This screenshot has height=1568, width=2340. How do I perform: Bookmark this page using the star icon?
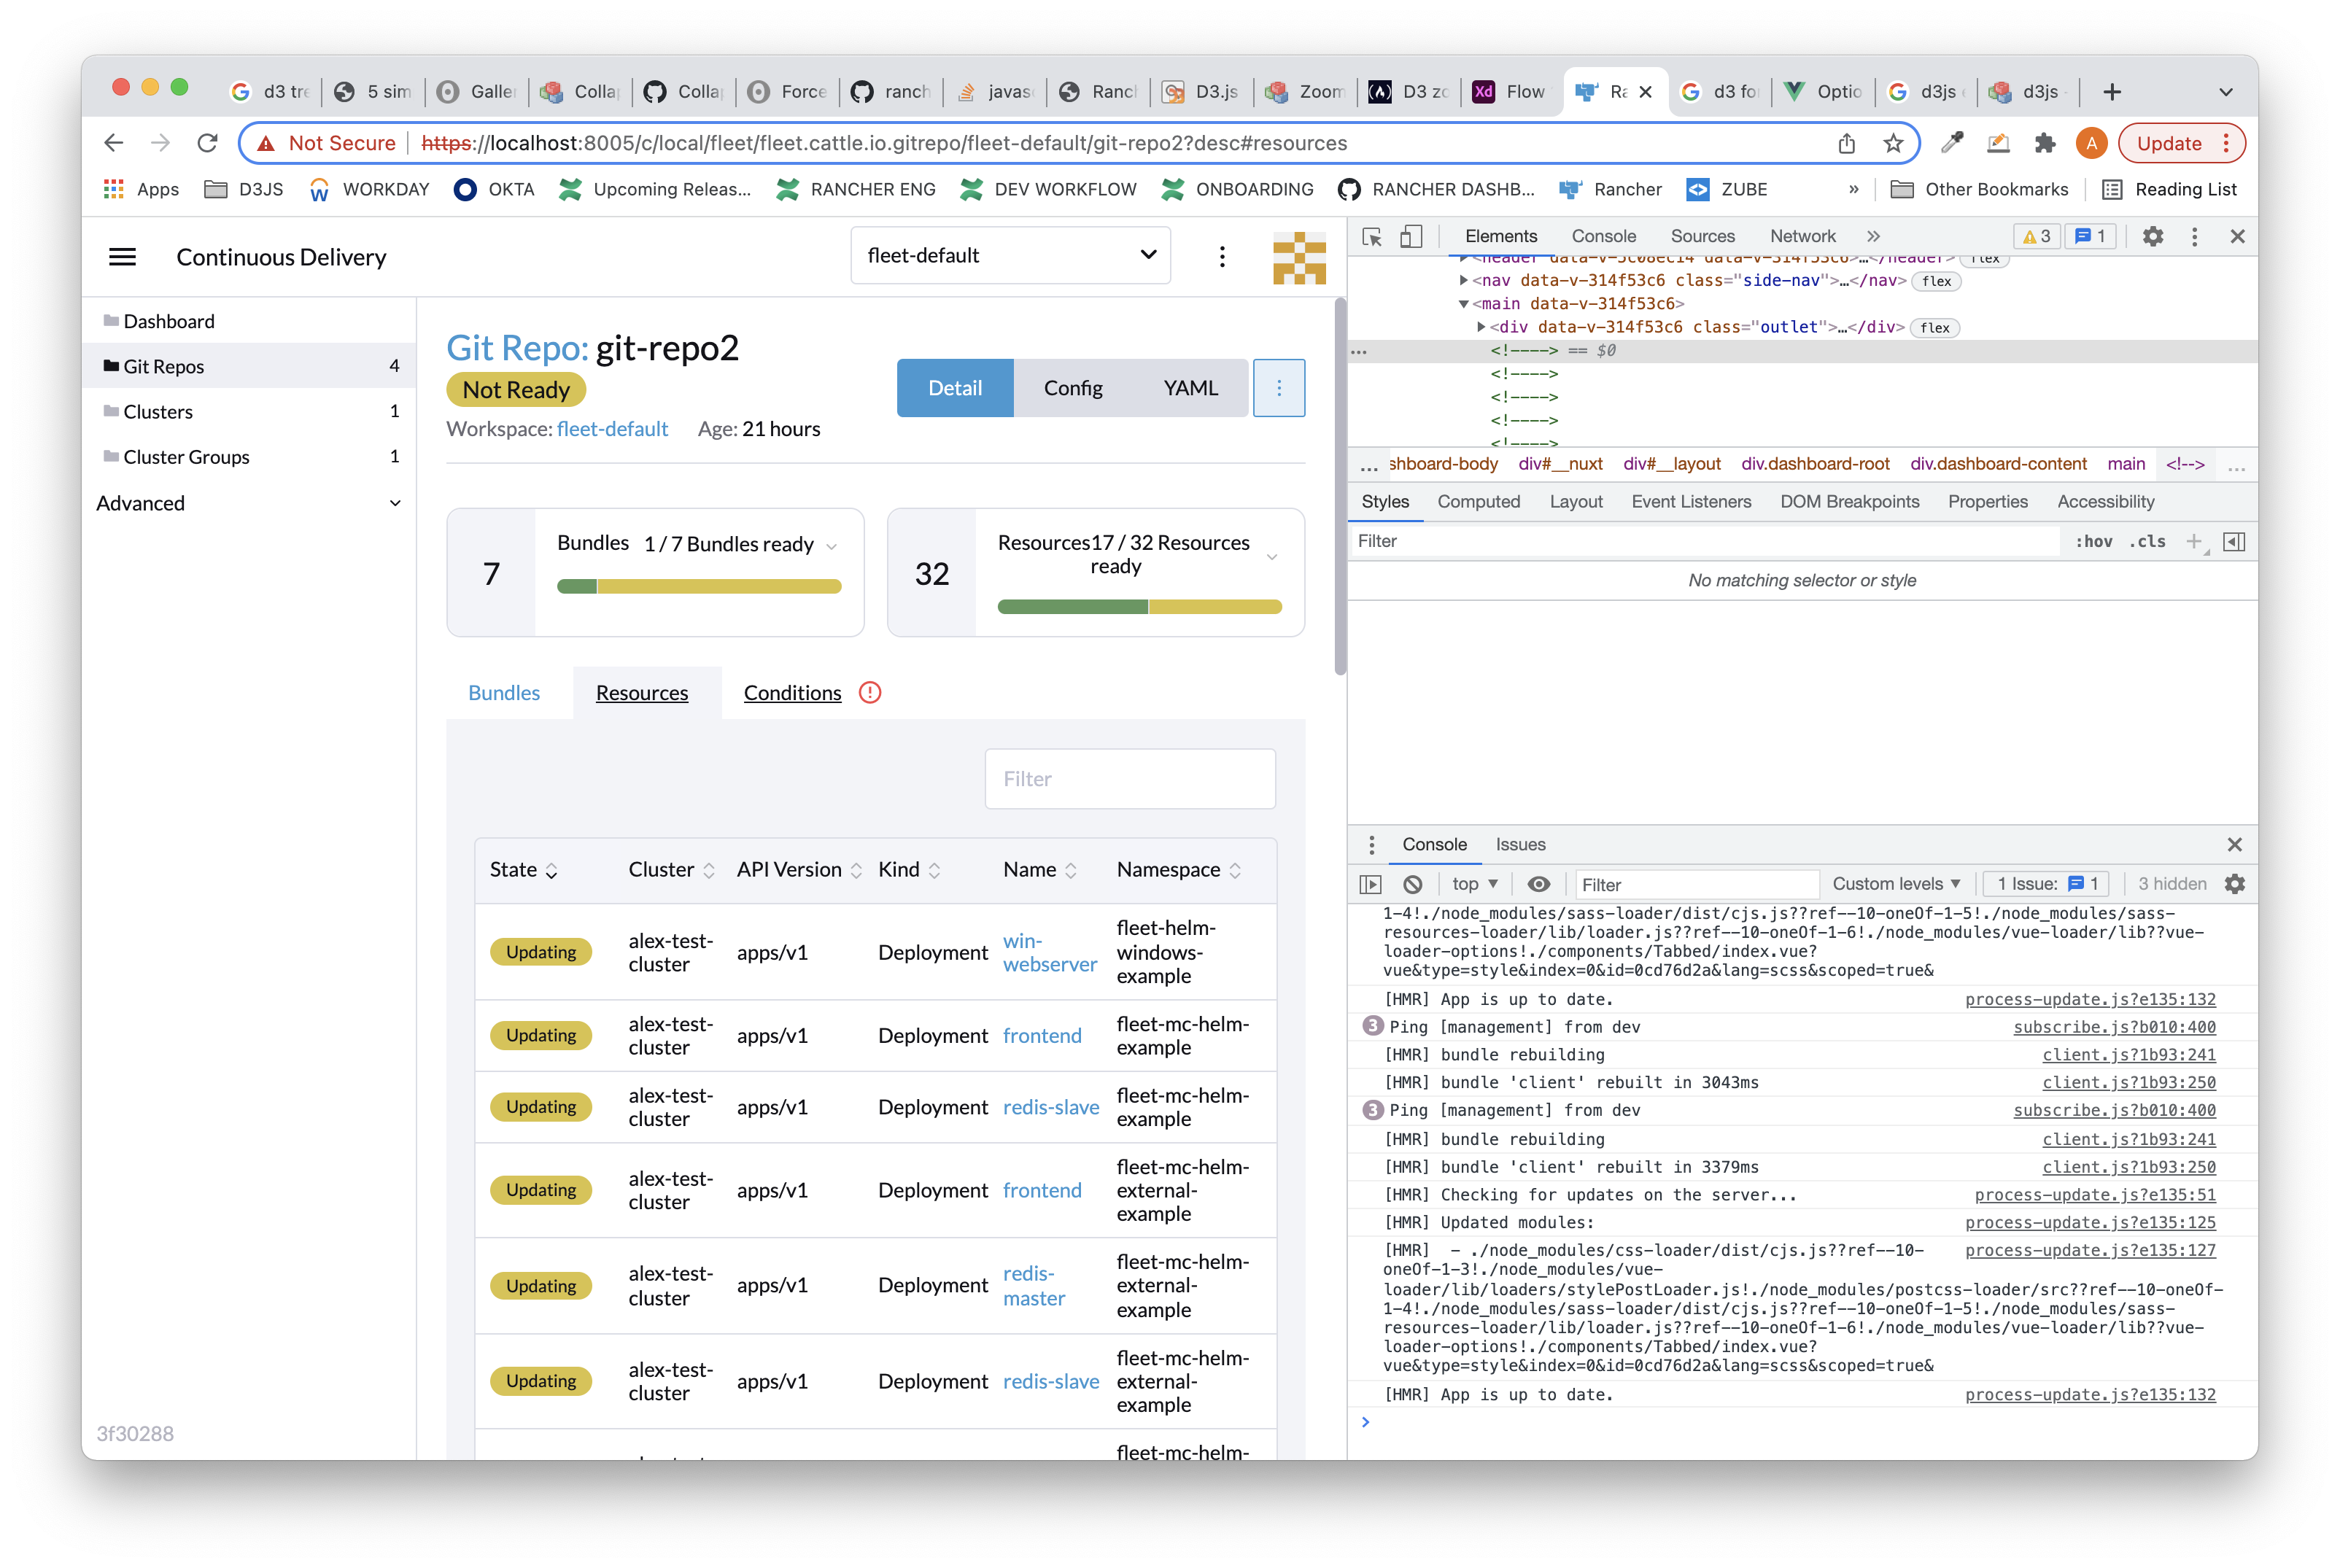pyautogui.click(x=1893, y=143)
